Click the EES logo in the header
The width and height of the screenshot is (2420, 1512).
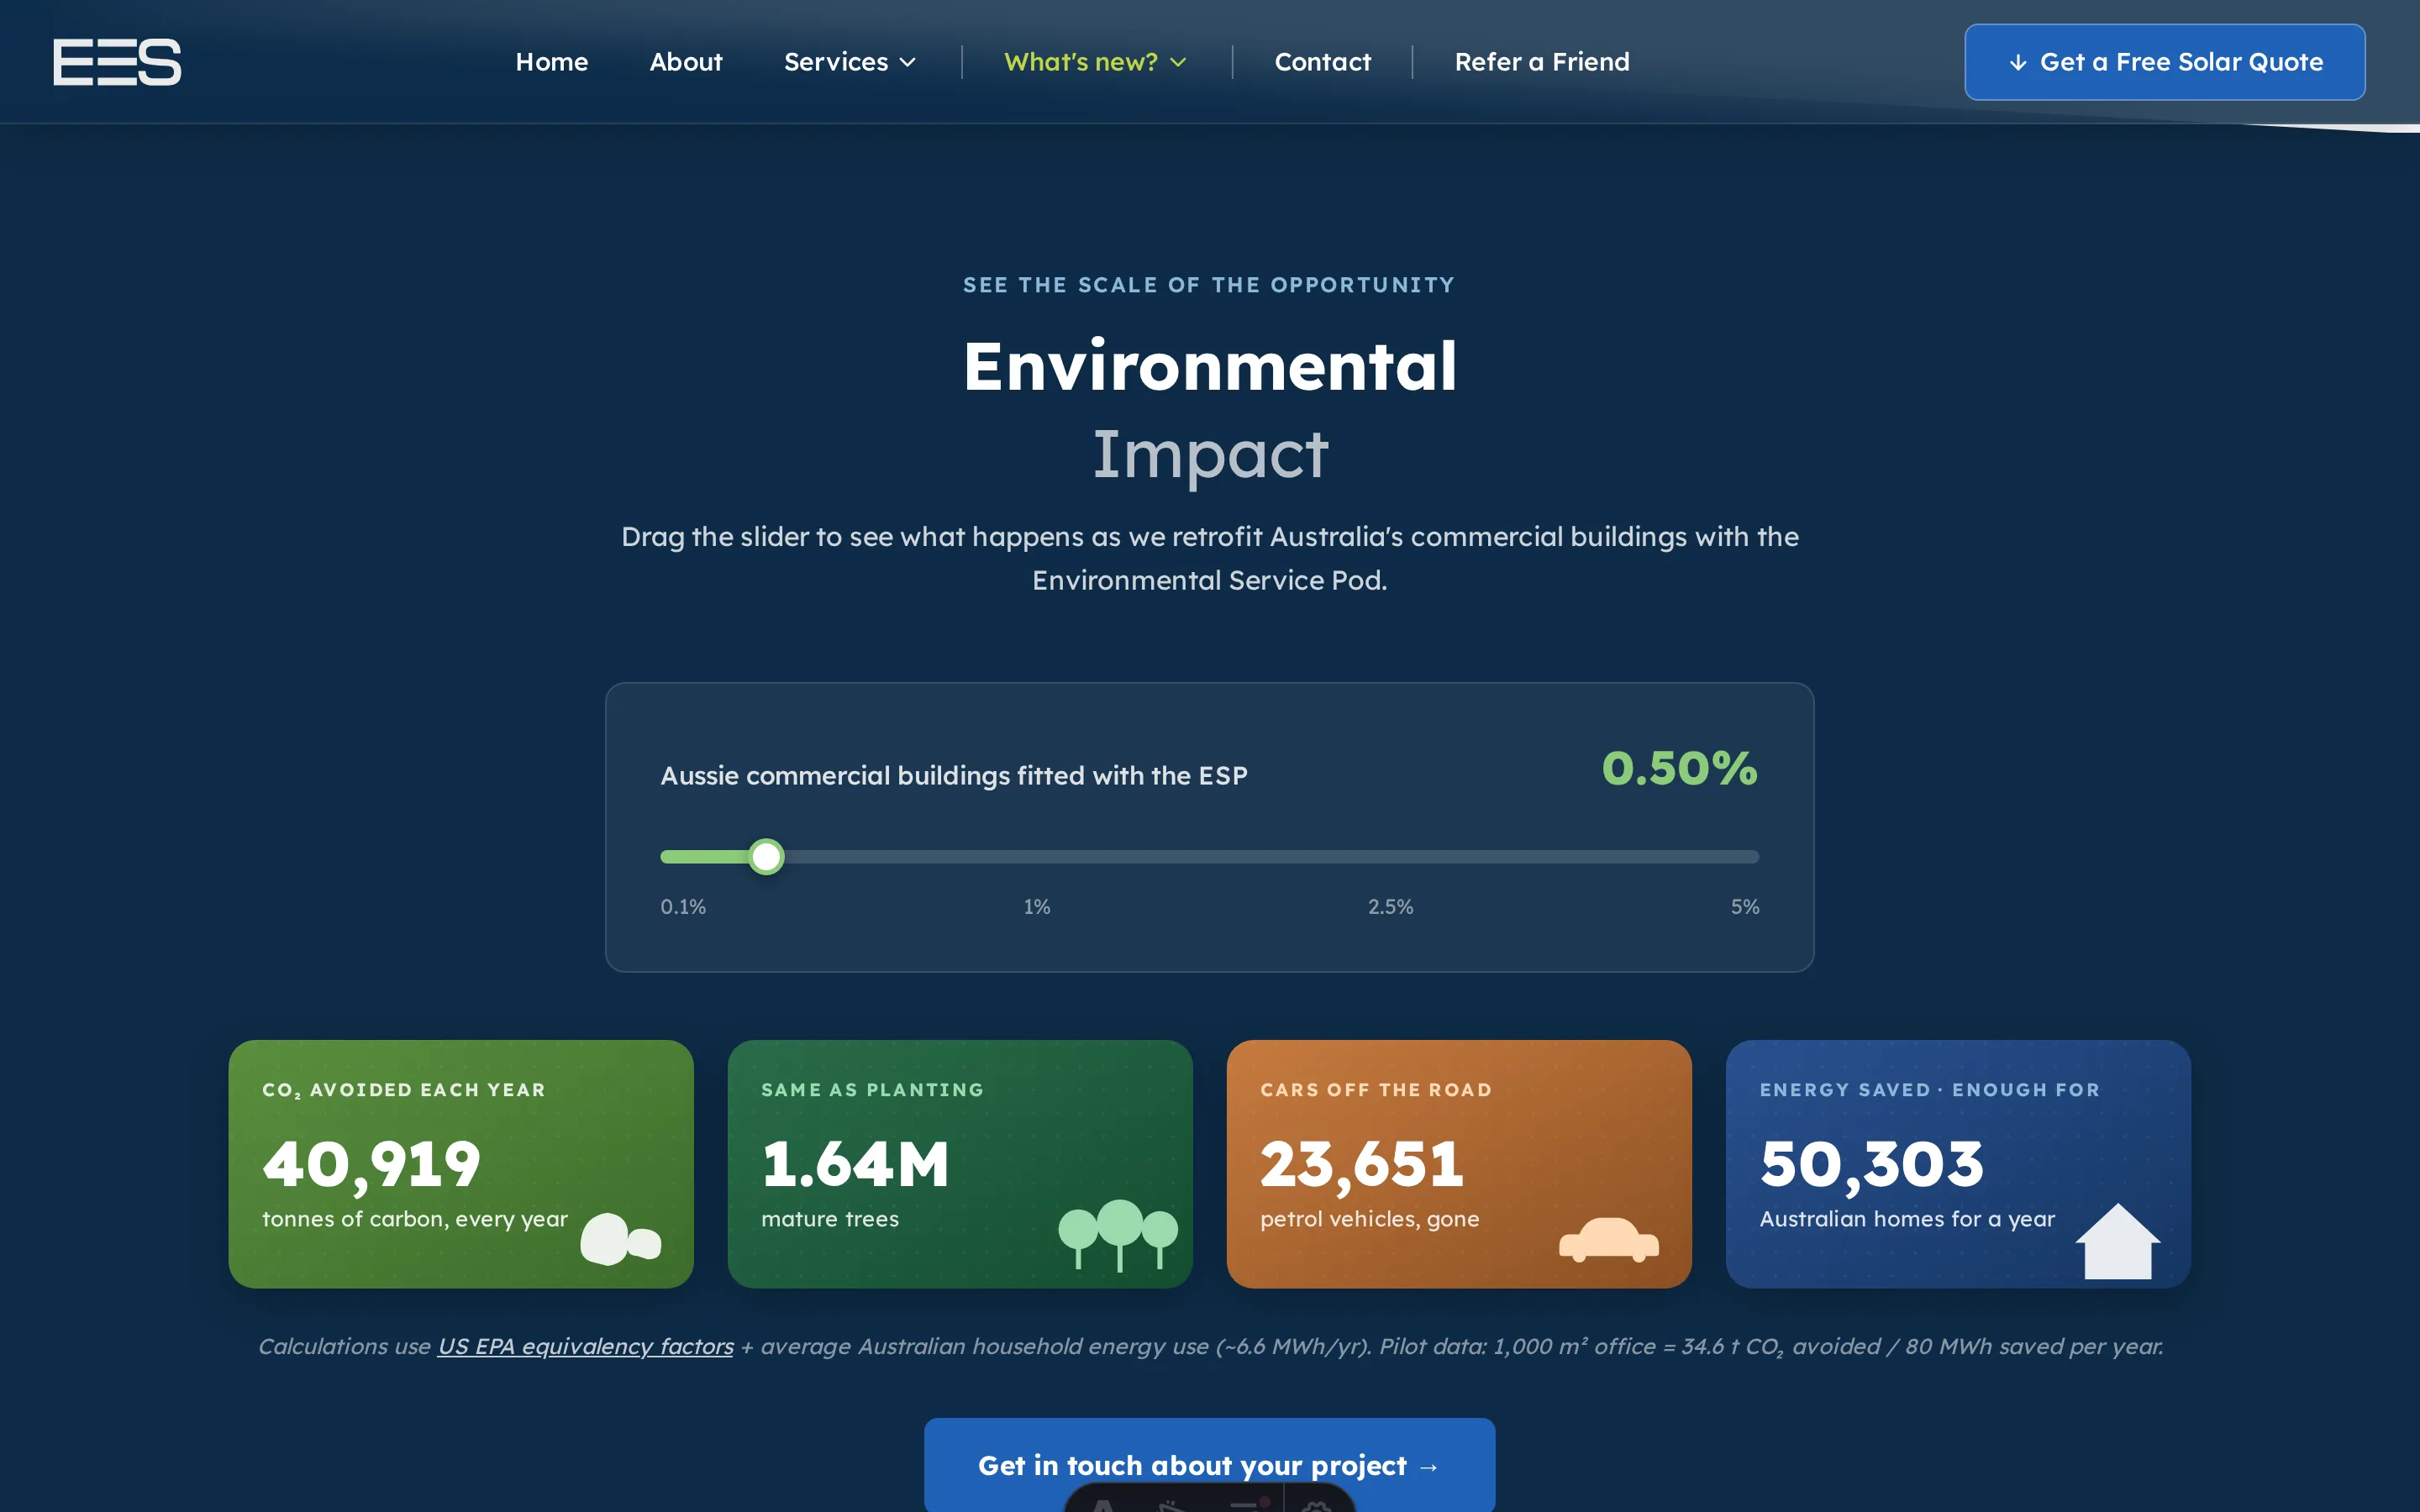(117, 62)
